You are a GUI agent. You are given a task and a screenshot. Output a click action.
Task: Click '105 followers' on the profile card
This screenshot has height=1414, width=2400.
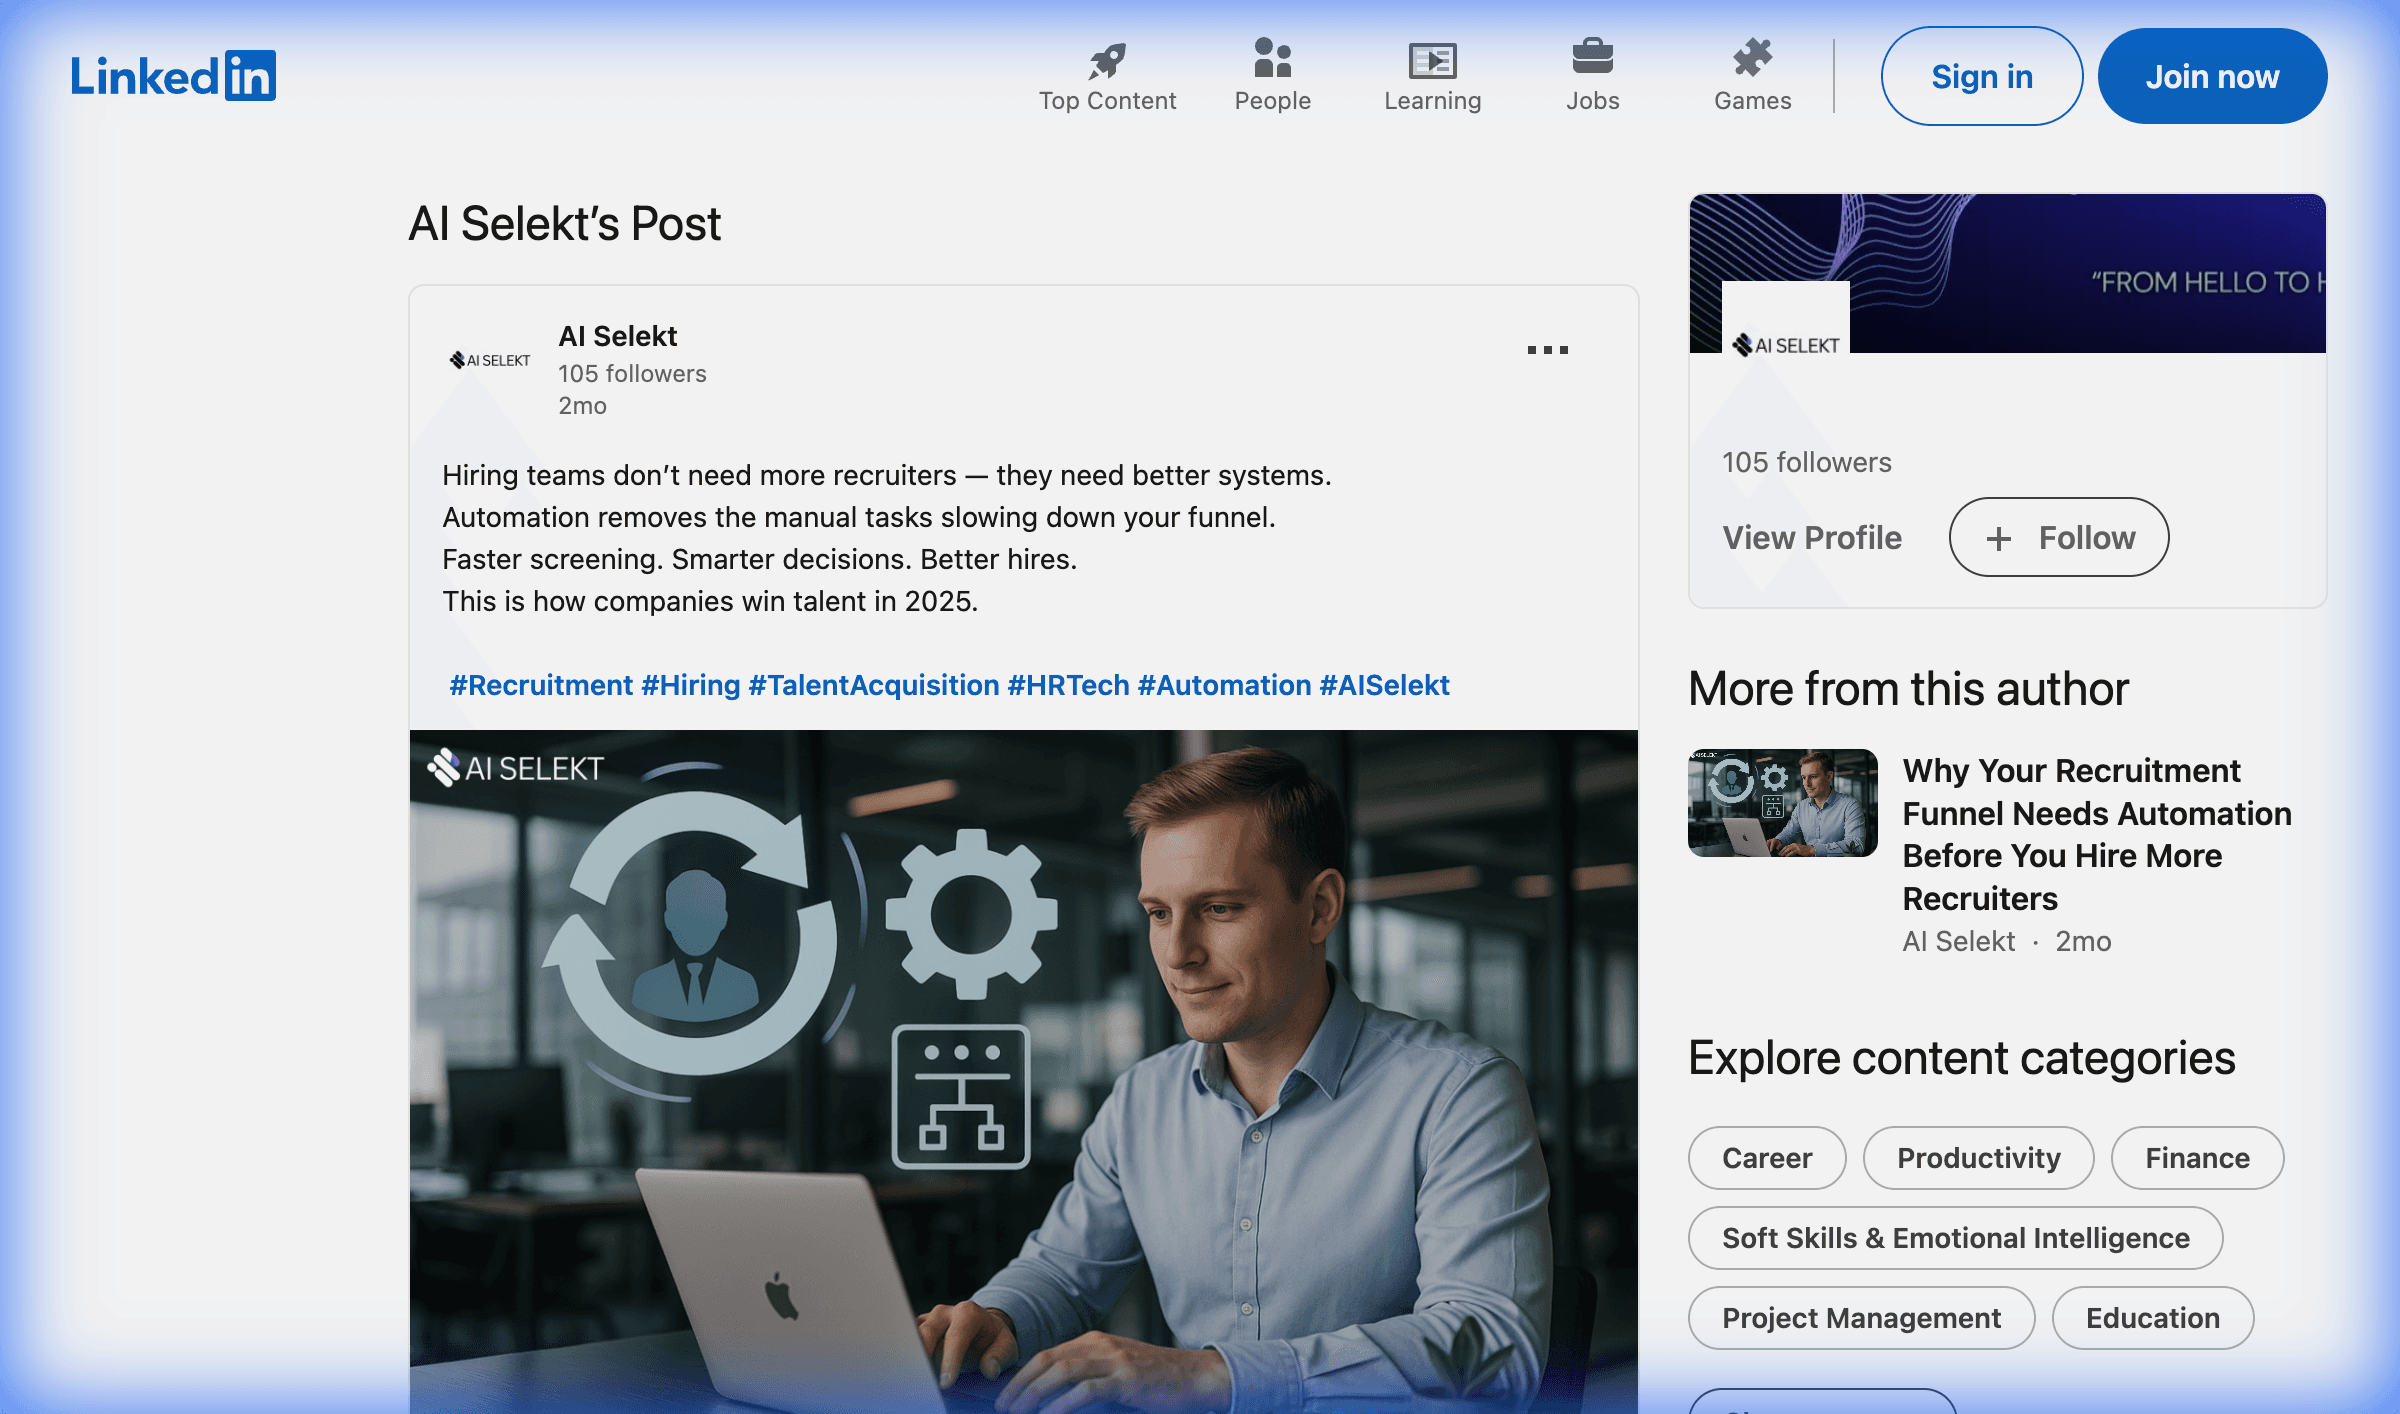pos(1806,462)
